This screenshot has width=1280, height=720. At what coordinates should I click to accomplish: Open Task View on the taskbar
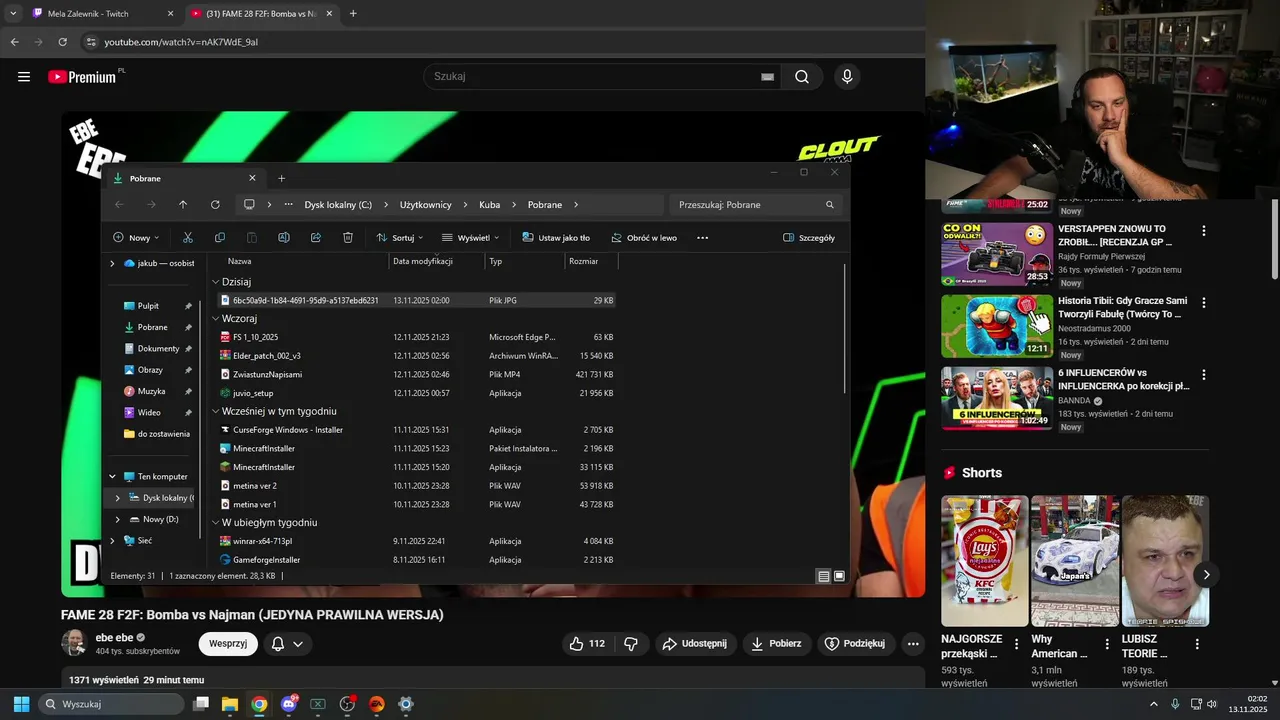coord(201,704)
